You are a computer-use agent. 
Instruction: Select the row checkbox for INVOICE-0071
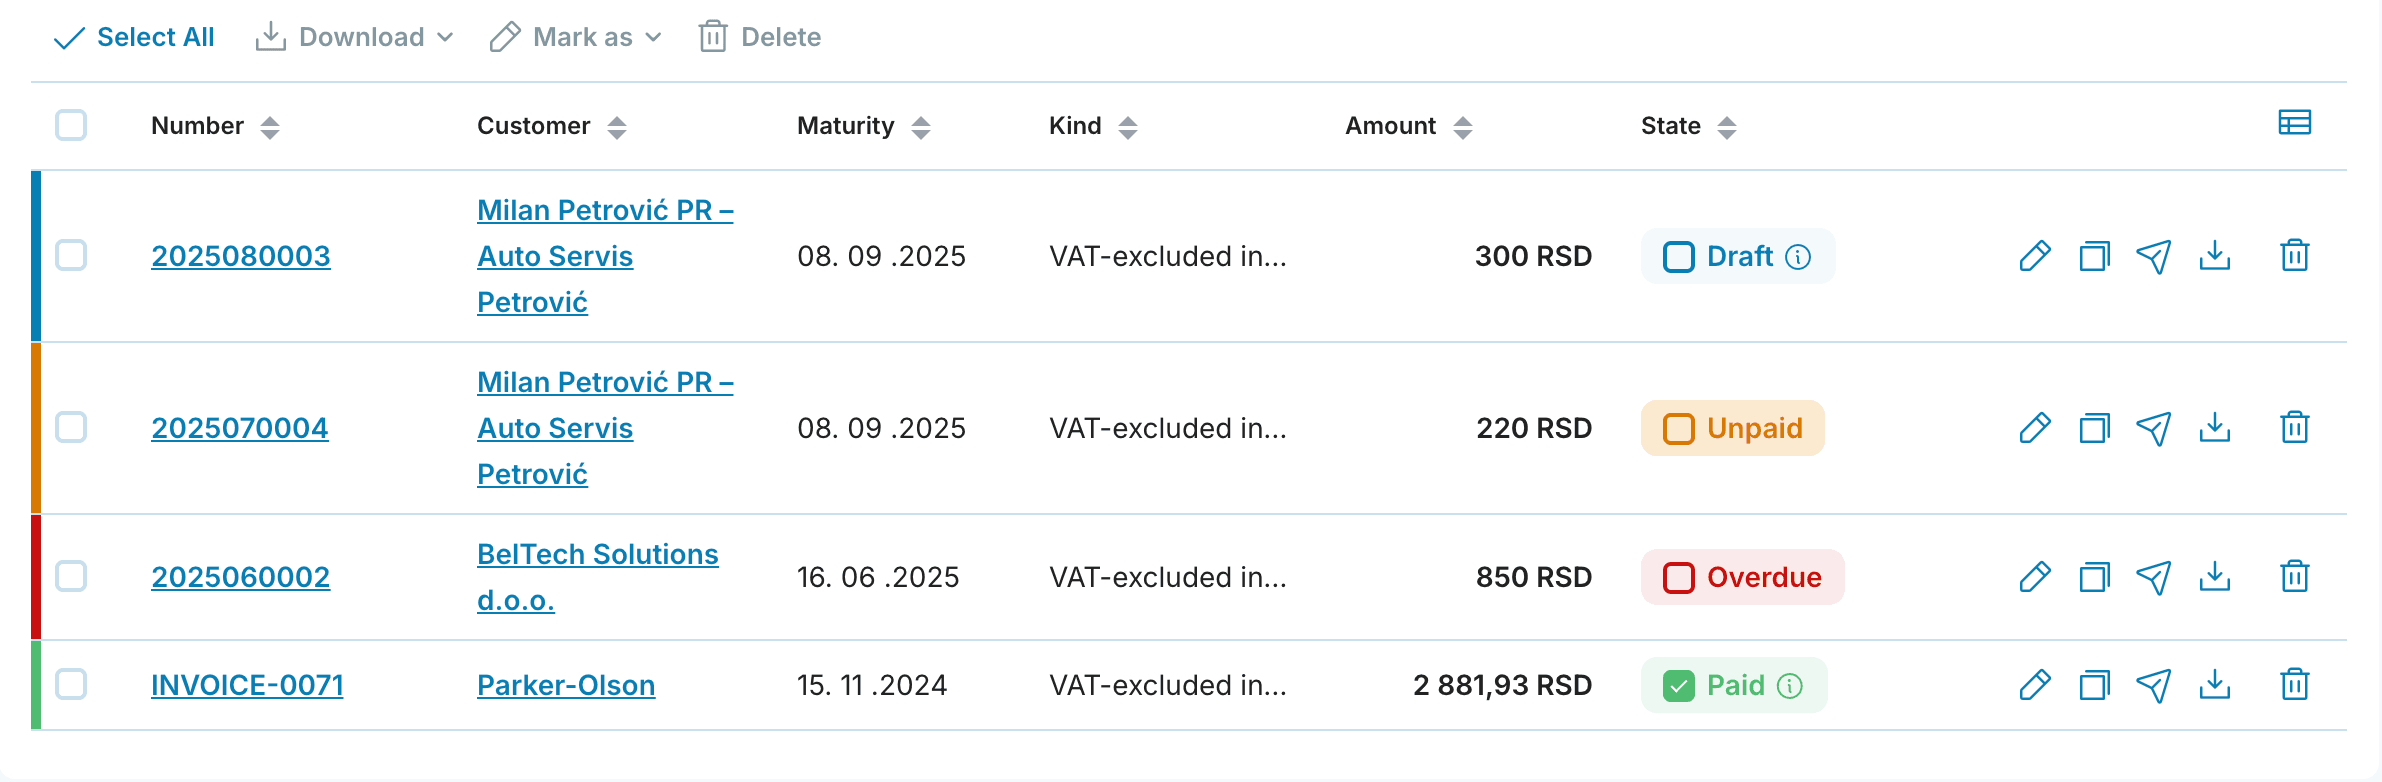[71, 685]
